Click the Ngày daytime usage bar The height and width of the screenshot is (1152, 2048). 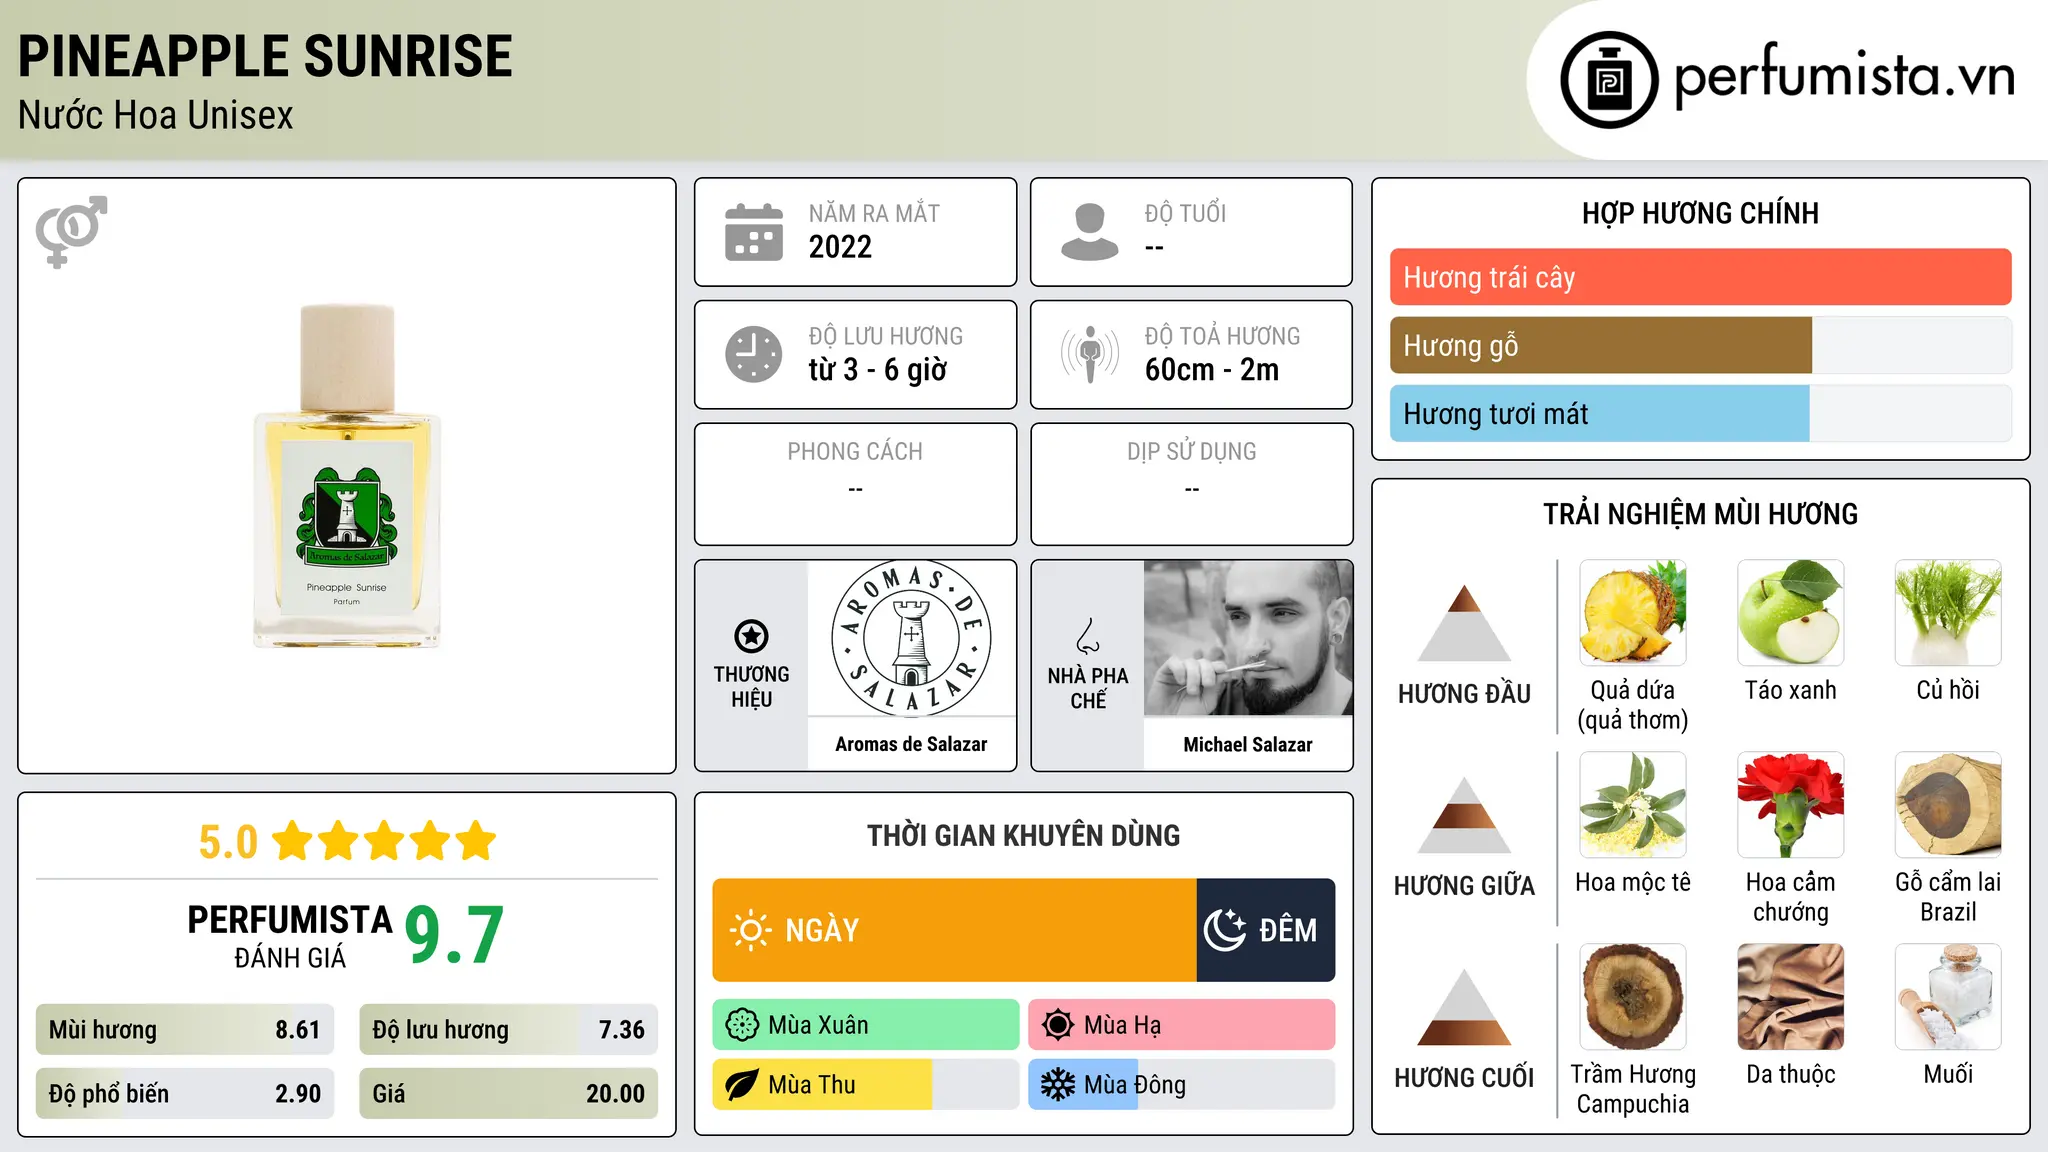954,930
